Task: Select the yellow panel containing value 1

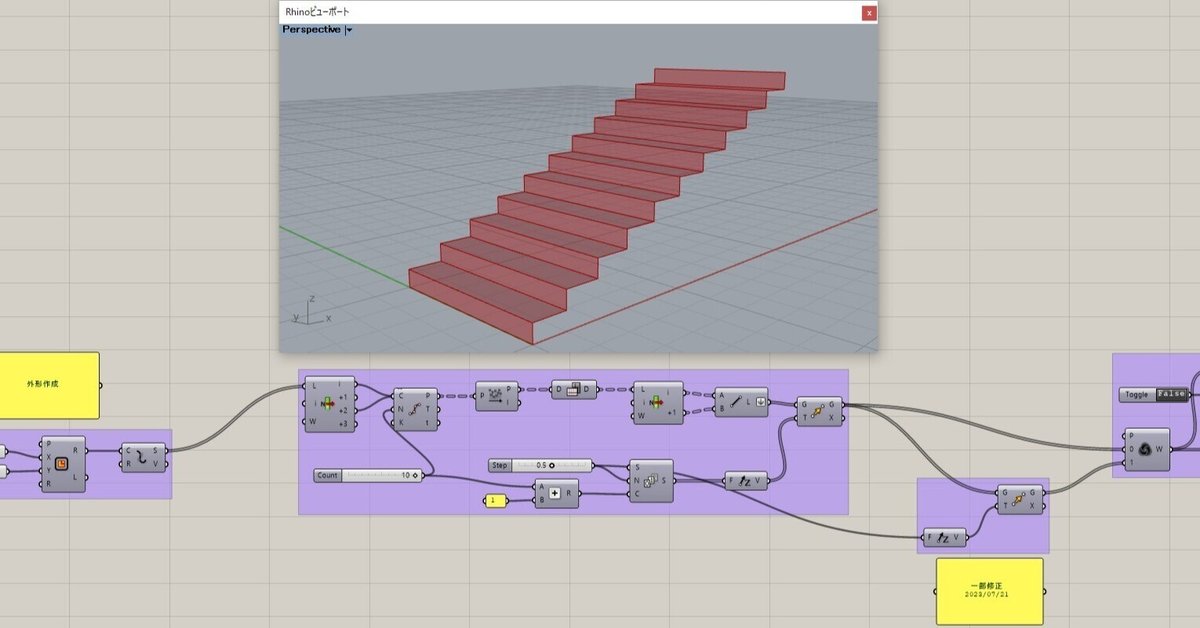Action: (496, 499)
